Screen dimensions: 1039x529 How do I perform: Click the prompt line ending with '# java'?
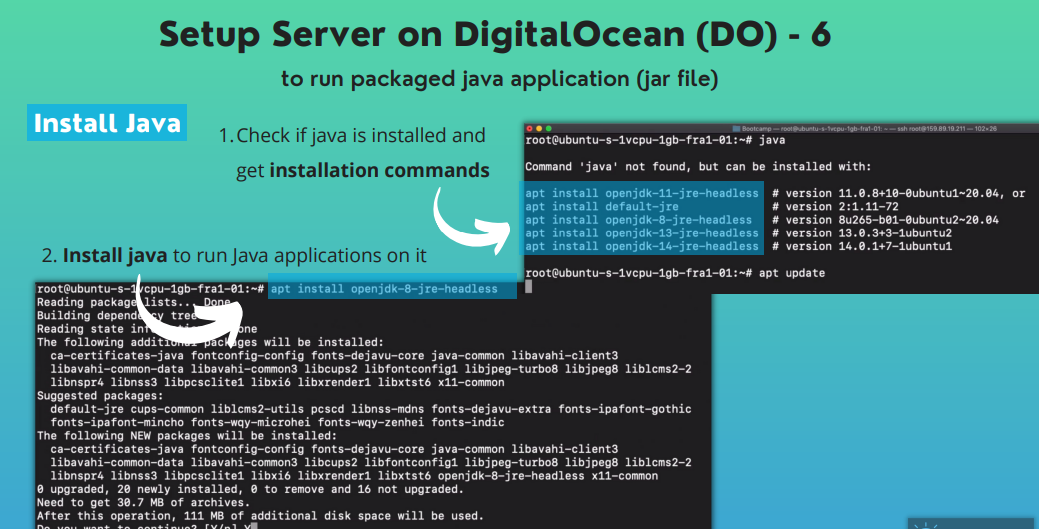tap(655, 141)
